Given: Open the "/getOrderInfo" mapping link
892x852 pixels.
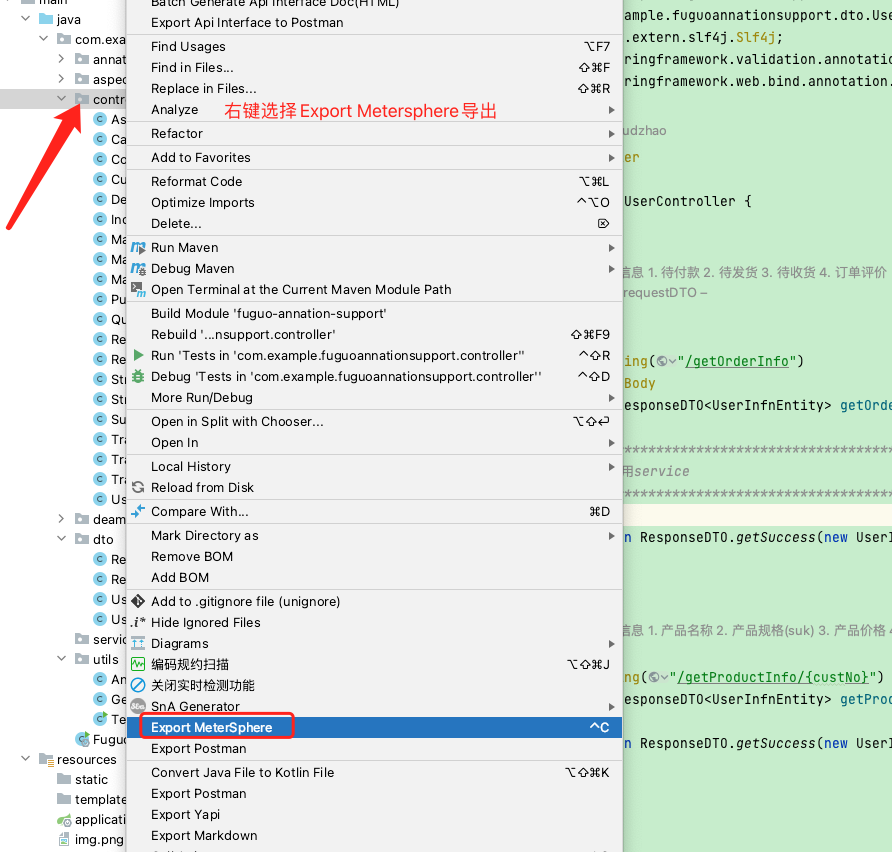Looking at the screenshot, I should tap(737, 361).
